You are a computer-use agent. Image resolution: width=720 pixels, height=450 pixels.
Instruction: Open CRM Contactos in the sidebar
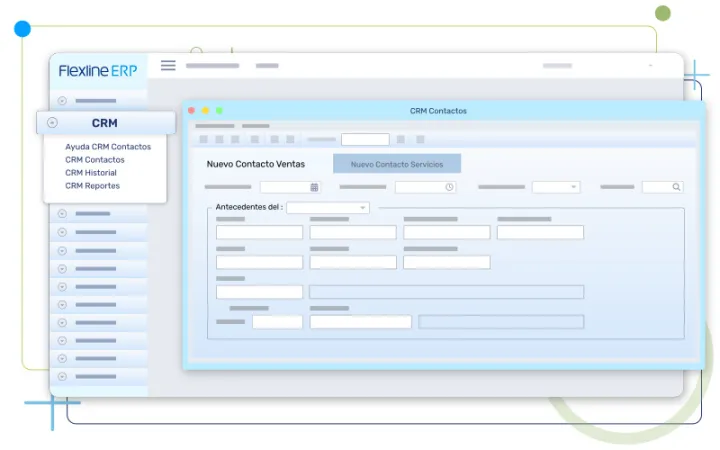95,160
